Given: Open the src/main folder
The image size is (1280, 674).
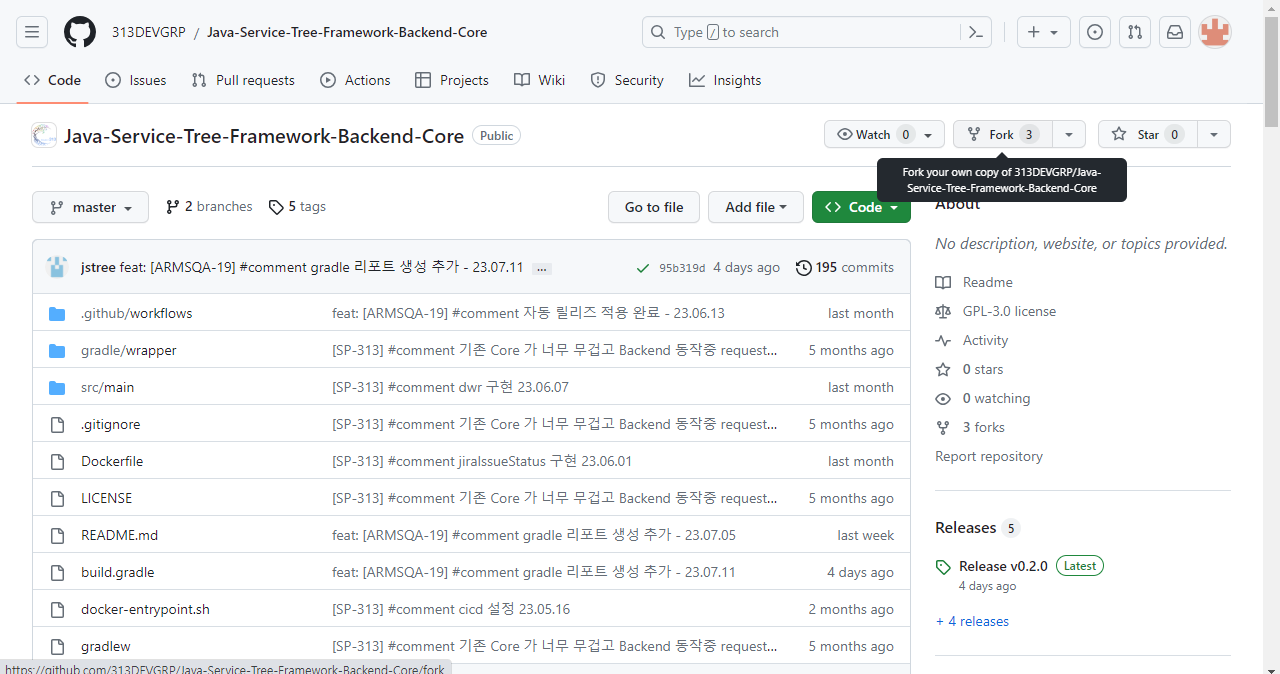Looking at the screenshot, I should click(107, 387).
